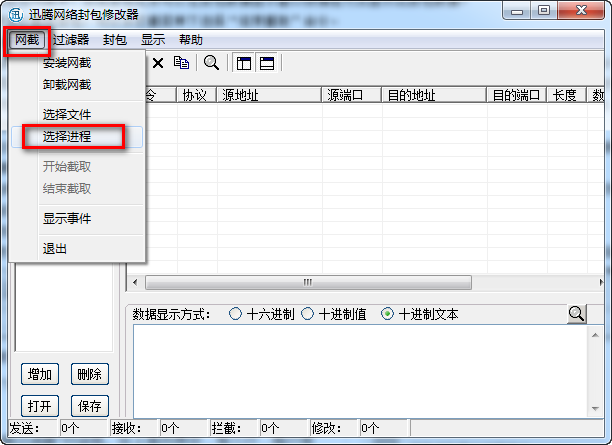This screenshot has height=445, width=612.
Task: Click the 删除 button
Action: pyautogui.click(x=90, y=374)
